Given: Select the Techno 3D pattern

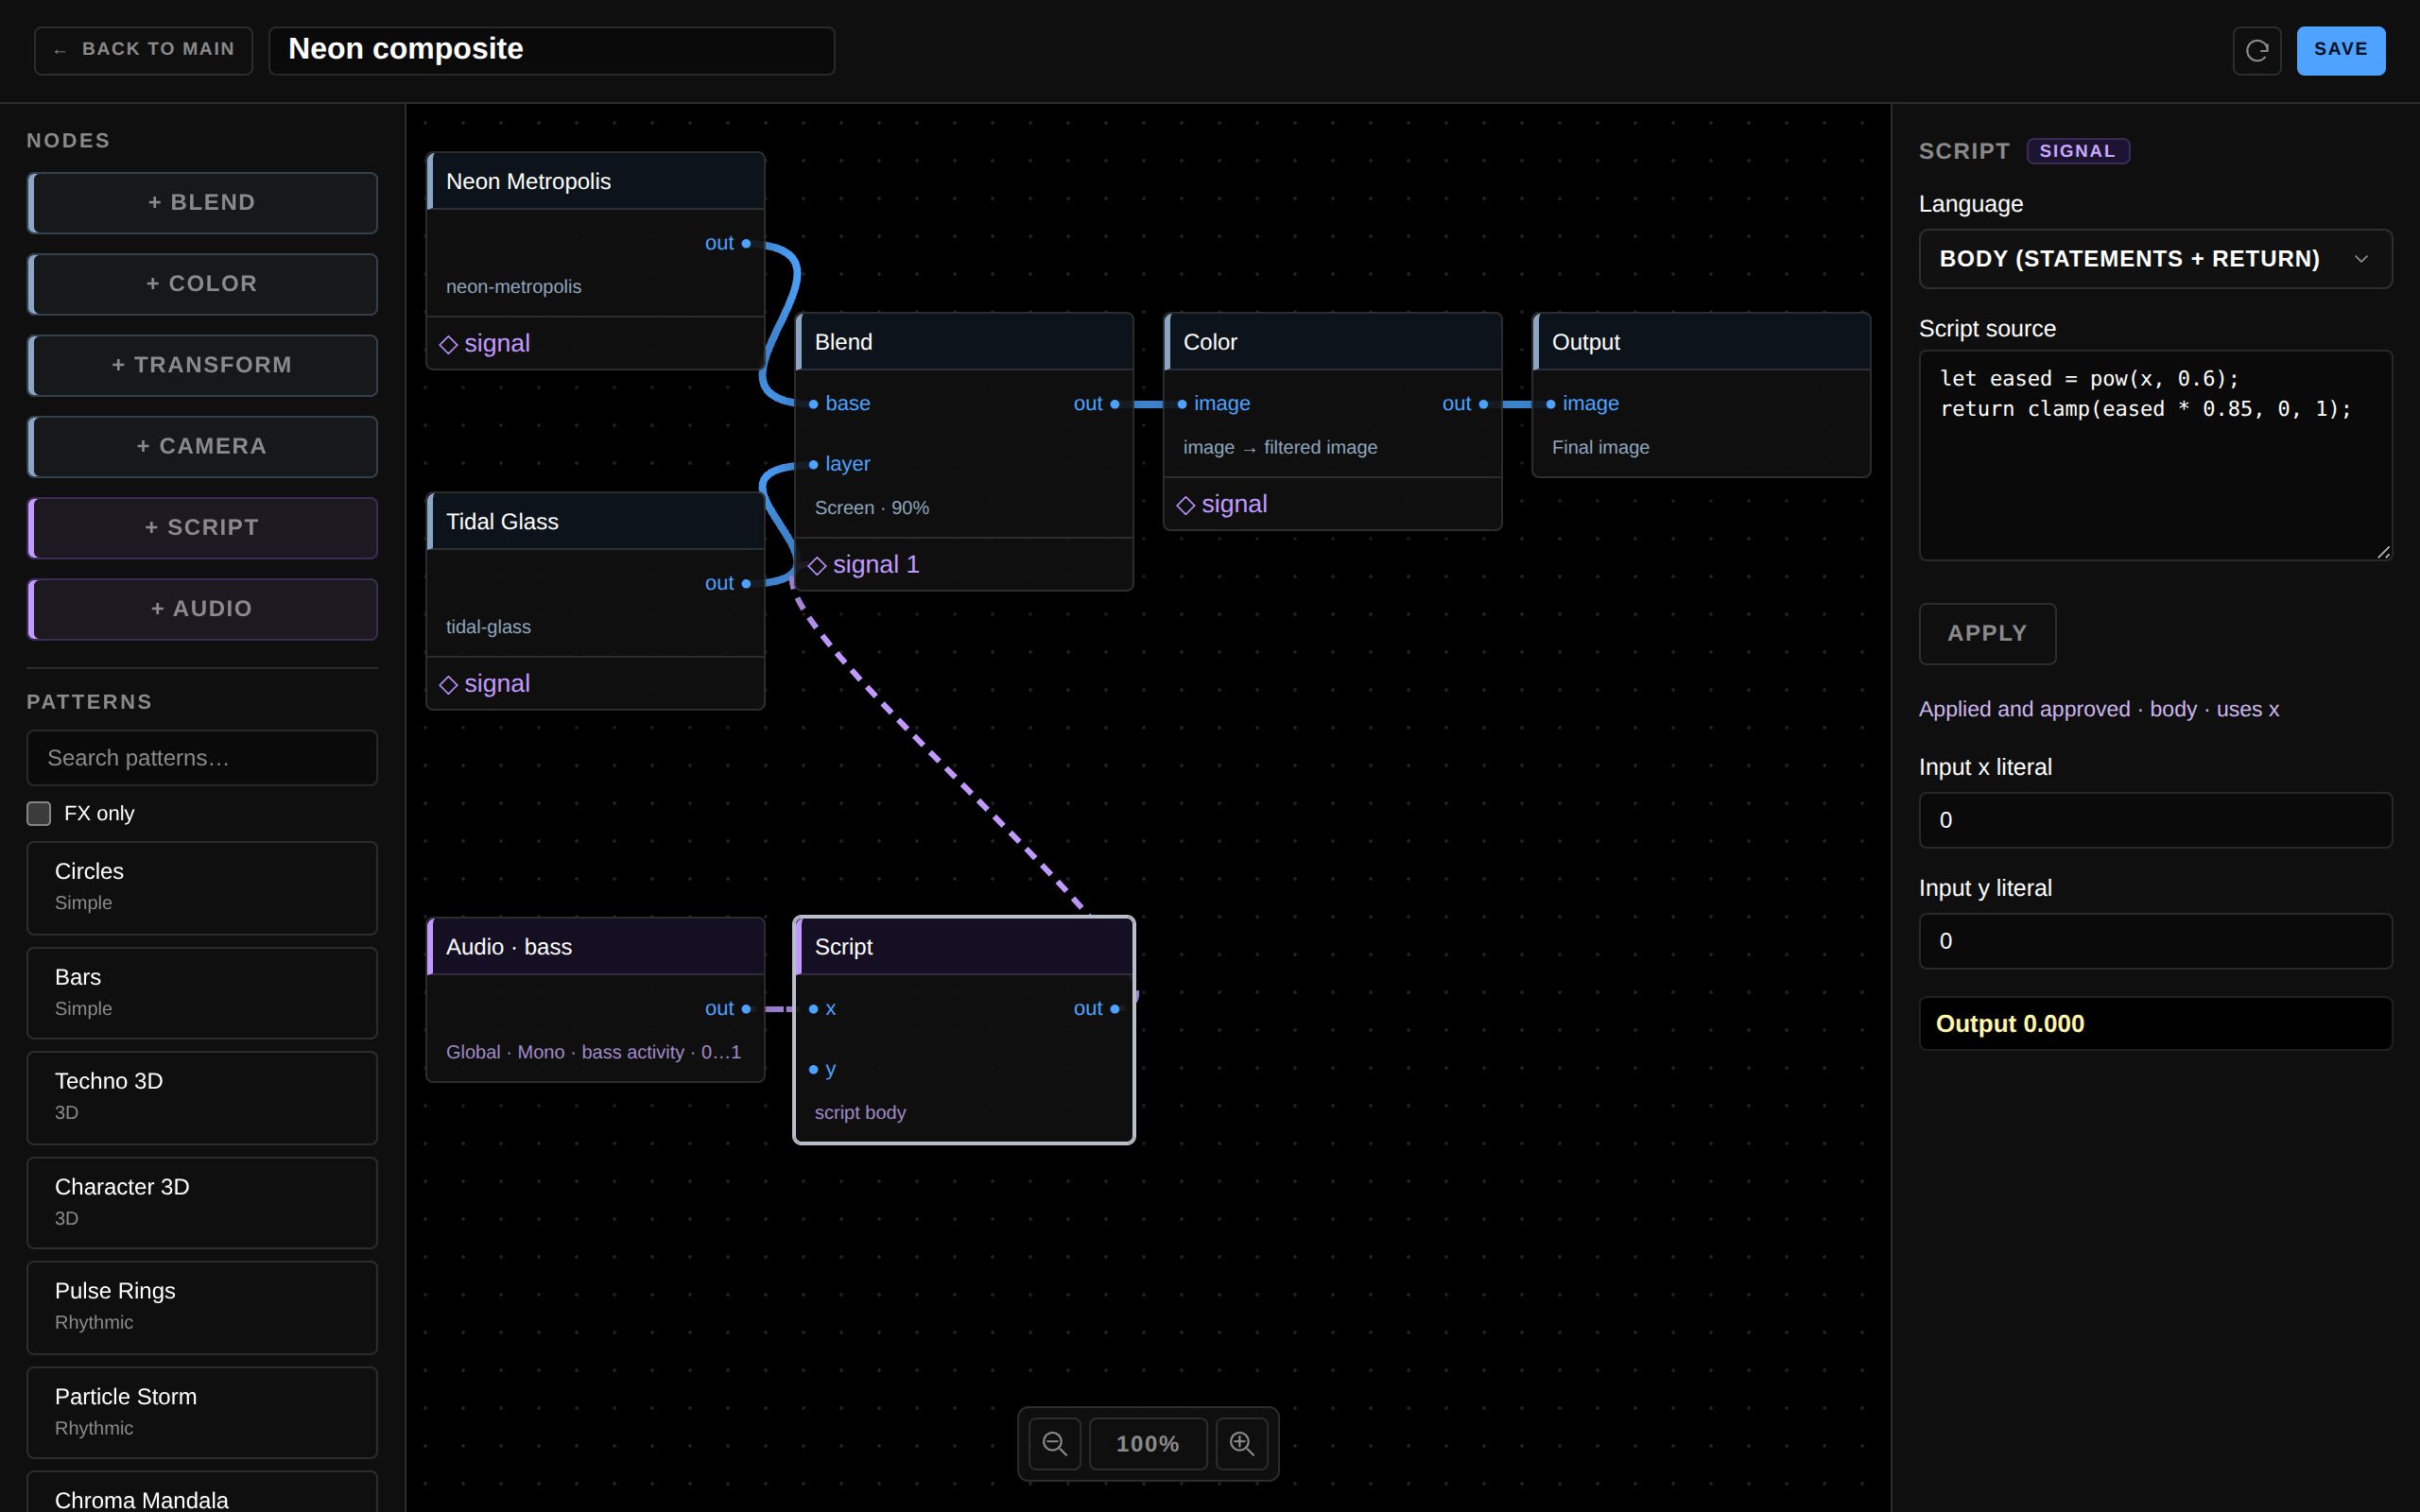Looking at the screenshot, I should pos(202,1097).
